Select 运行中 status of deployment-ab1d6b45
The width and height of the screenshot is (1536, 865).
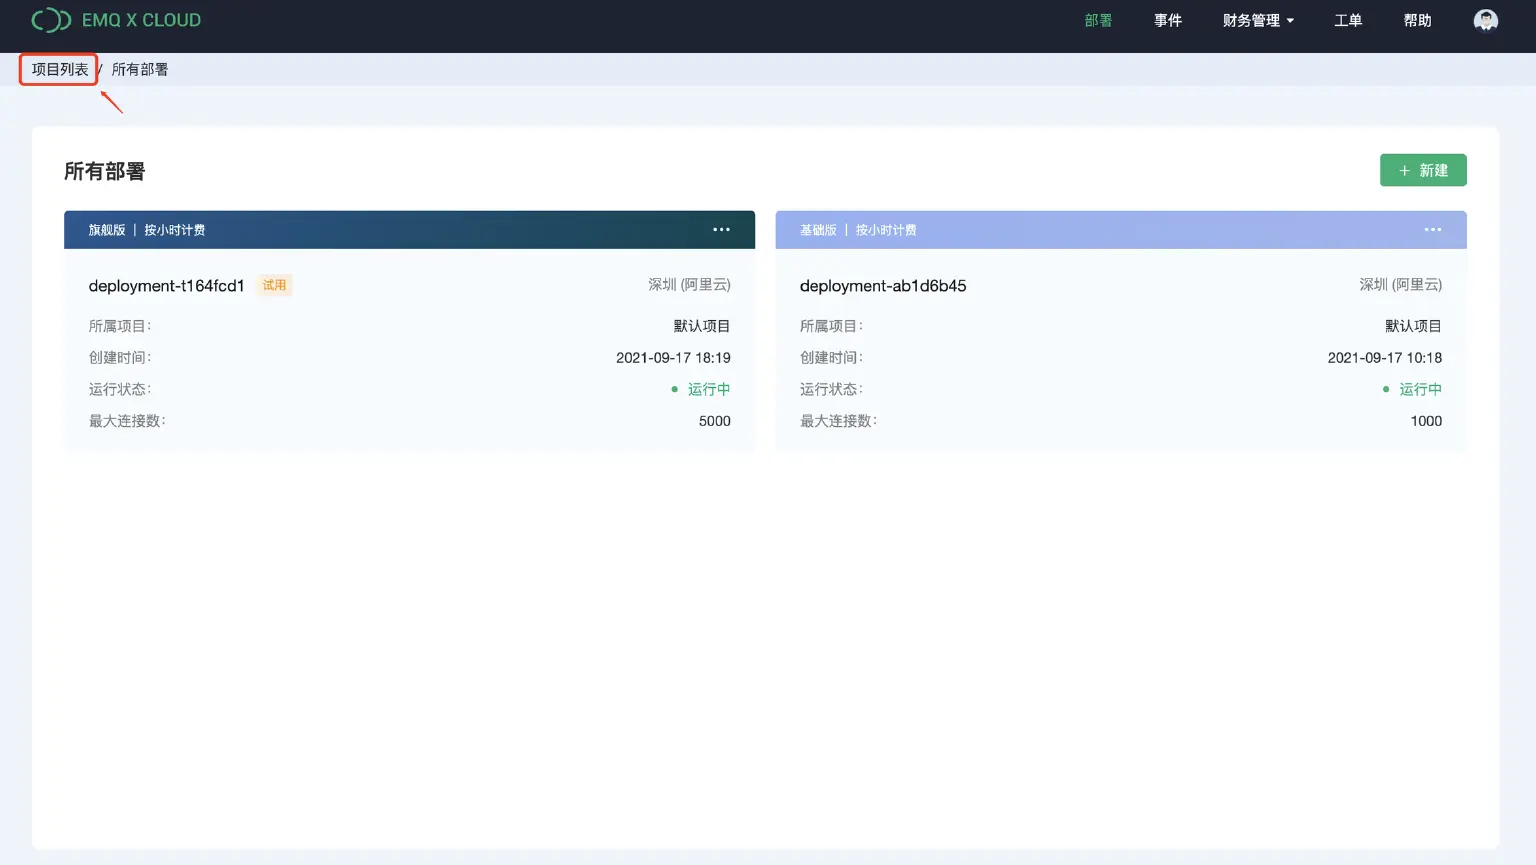click(x=1420, y=389)
